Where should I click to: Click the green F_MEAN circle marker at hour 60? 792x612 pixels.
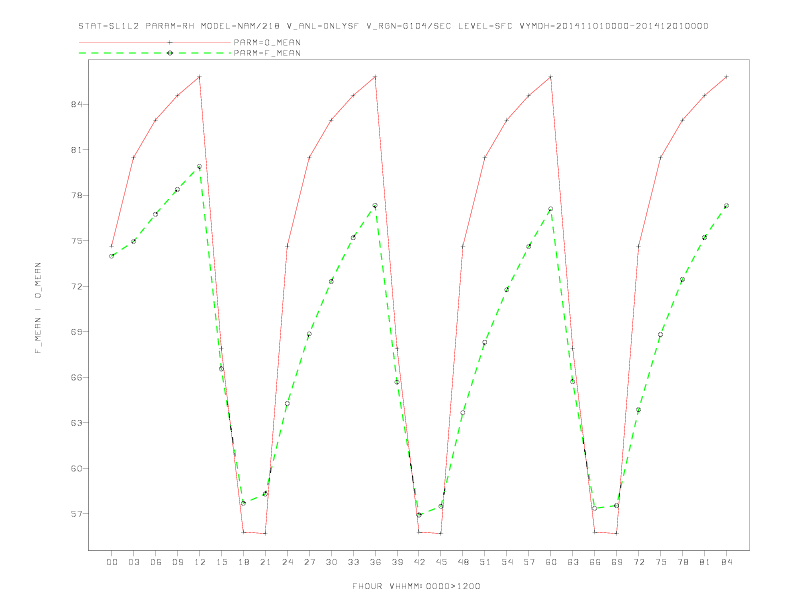(551, 209)
